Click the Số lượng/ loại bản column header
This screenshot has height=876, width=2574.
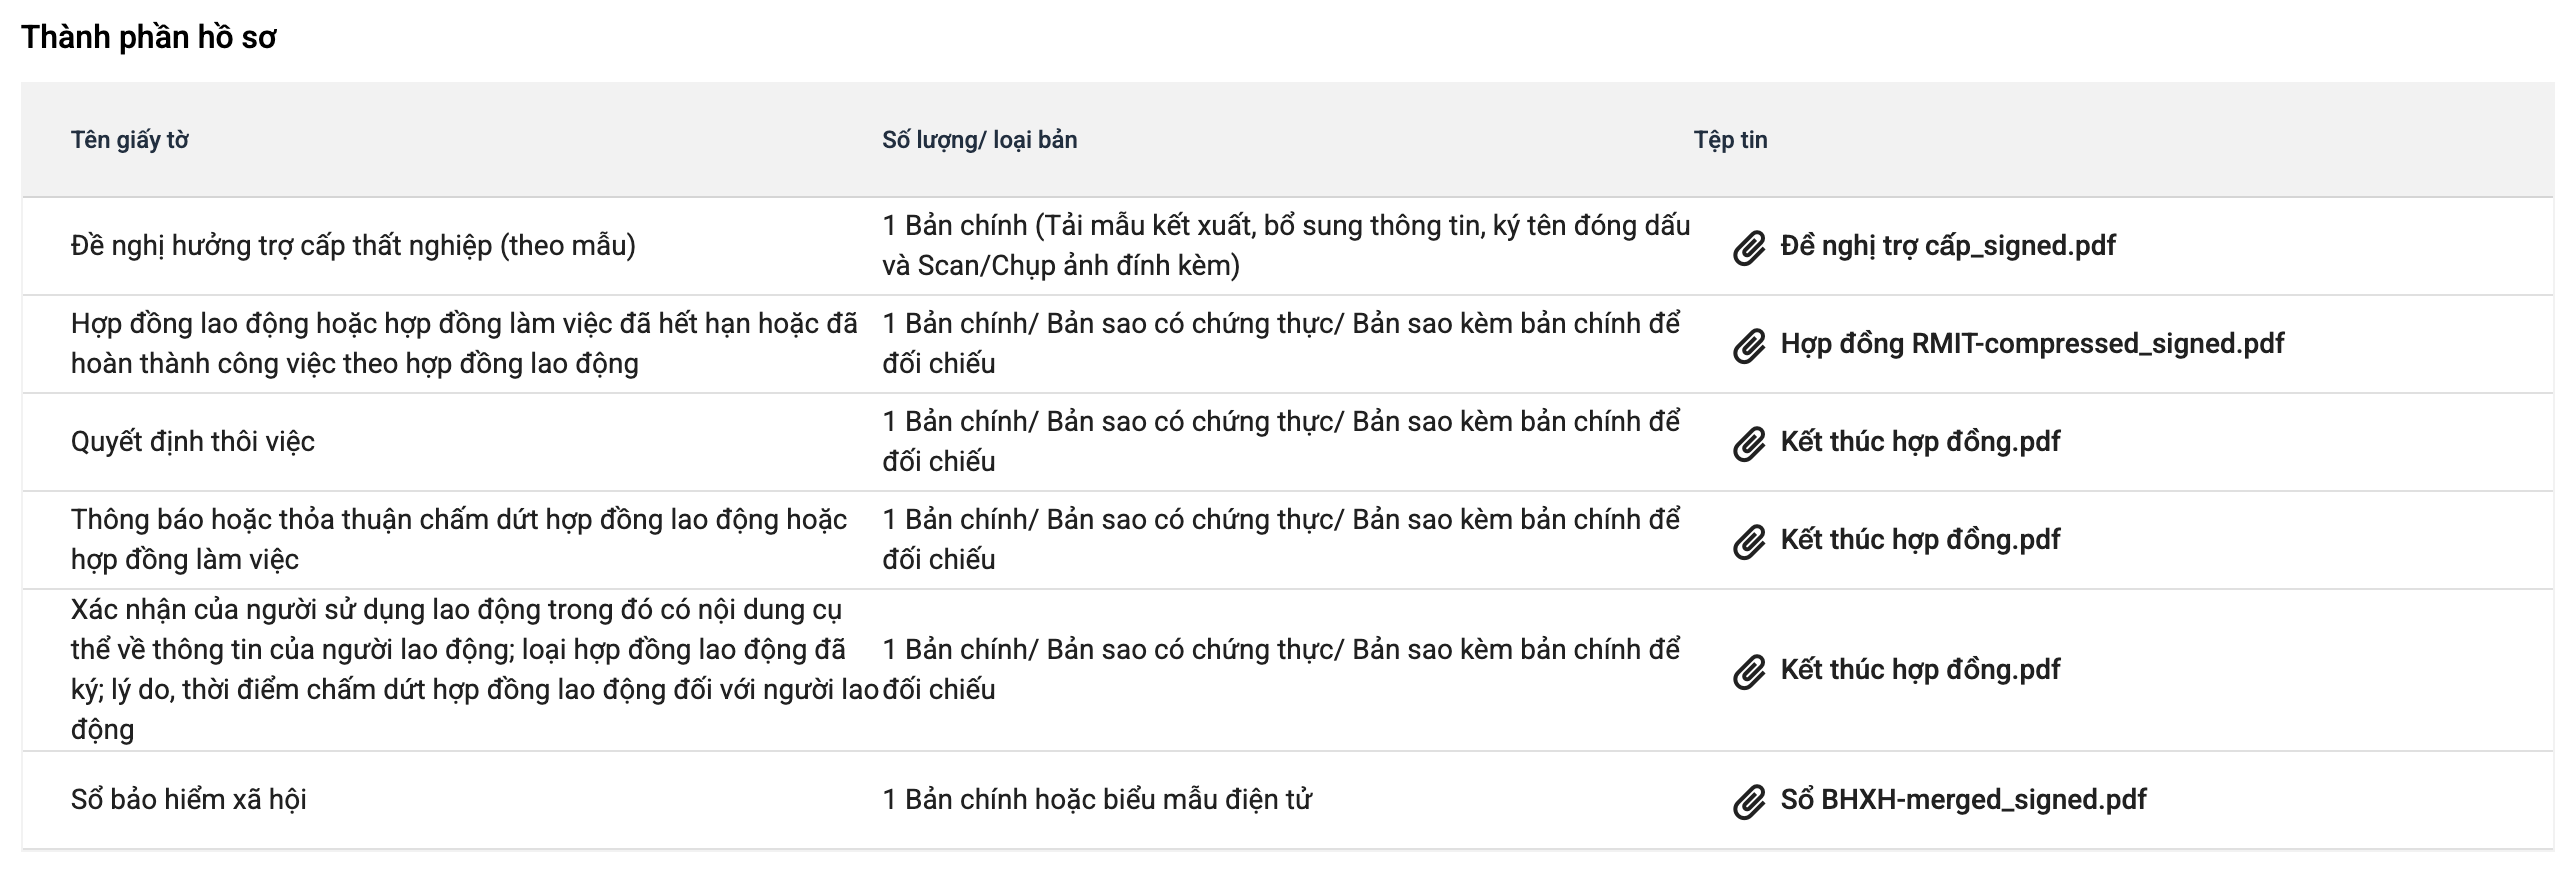(979, 140)
